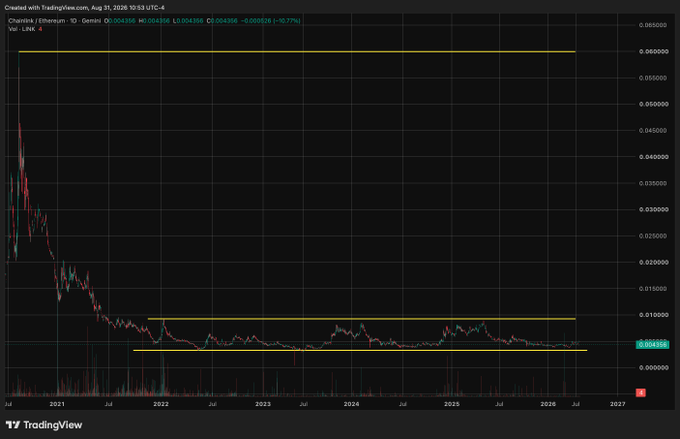Select the lowest yellow support line under the candles

[360, 351]
